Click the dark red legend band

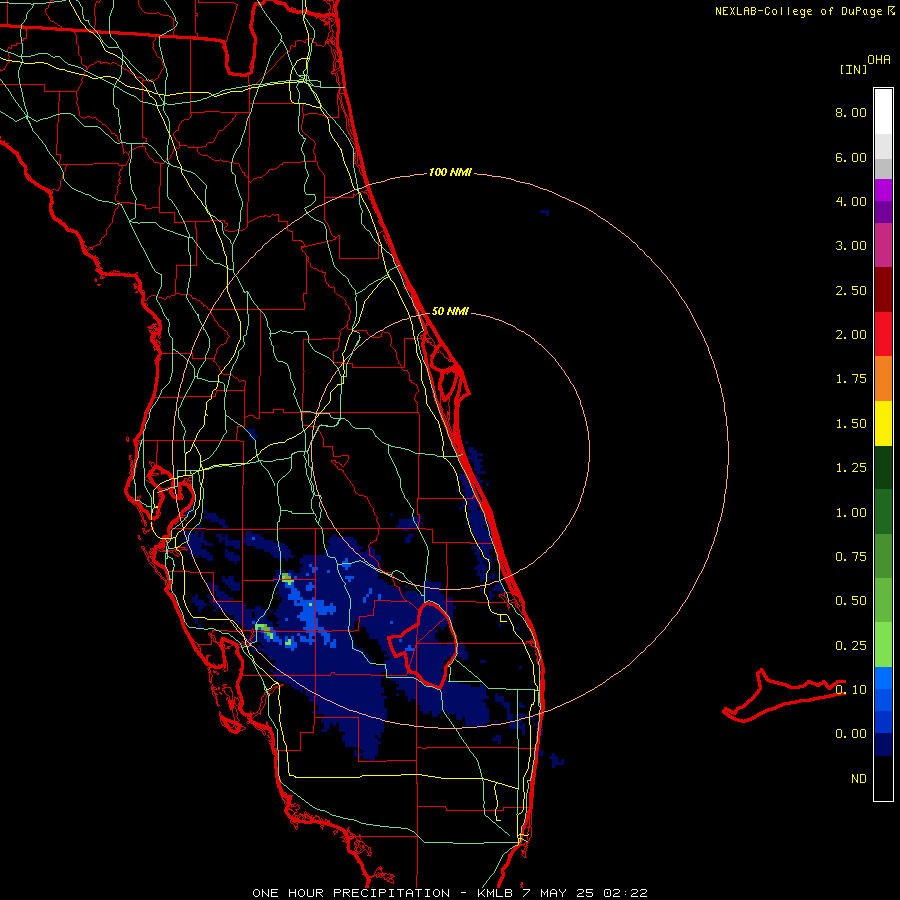tap(883, 290)
